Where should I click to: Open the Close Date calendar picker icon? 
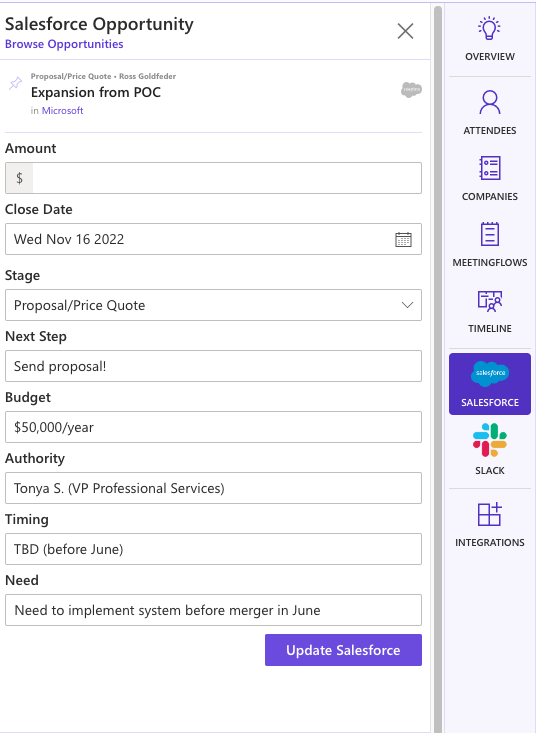(x=403, y=239)
